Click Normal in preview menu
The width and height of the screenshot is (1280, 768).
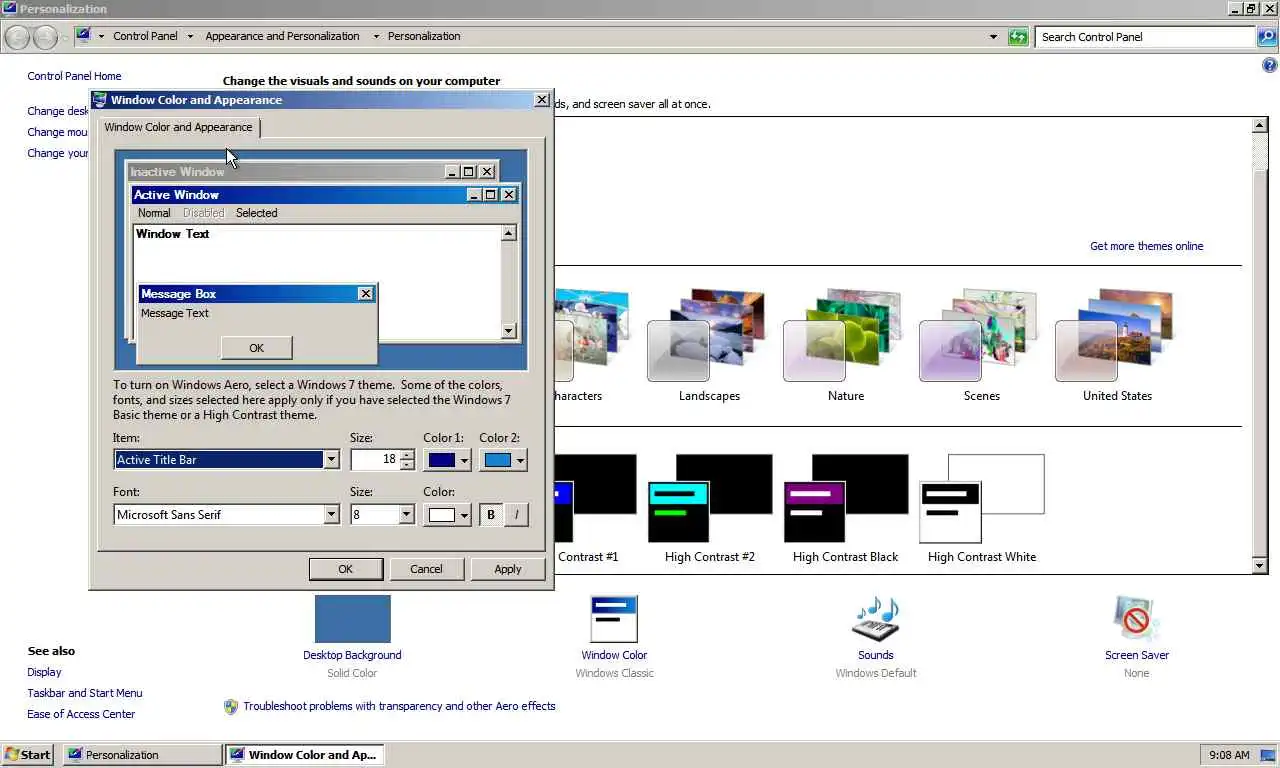[x=154, y=213]
